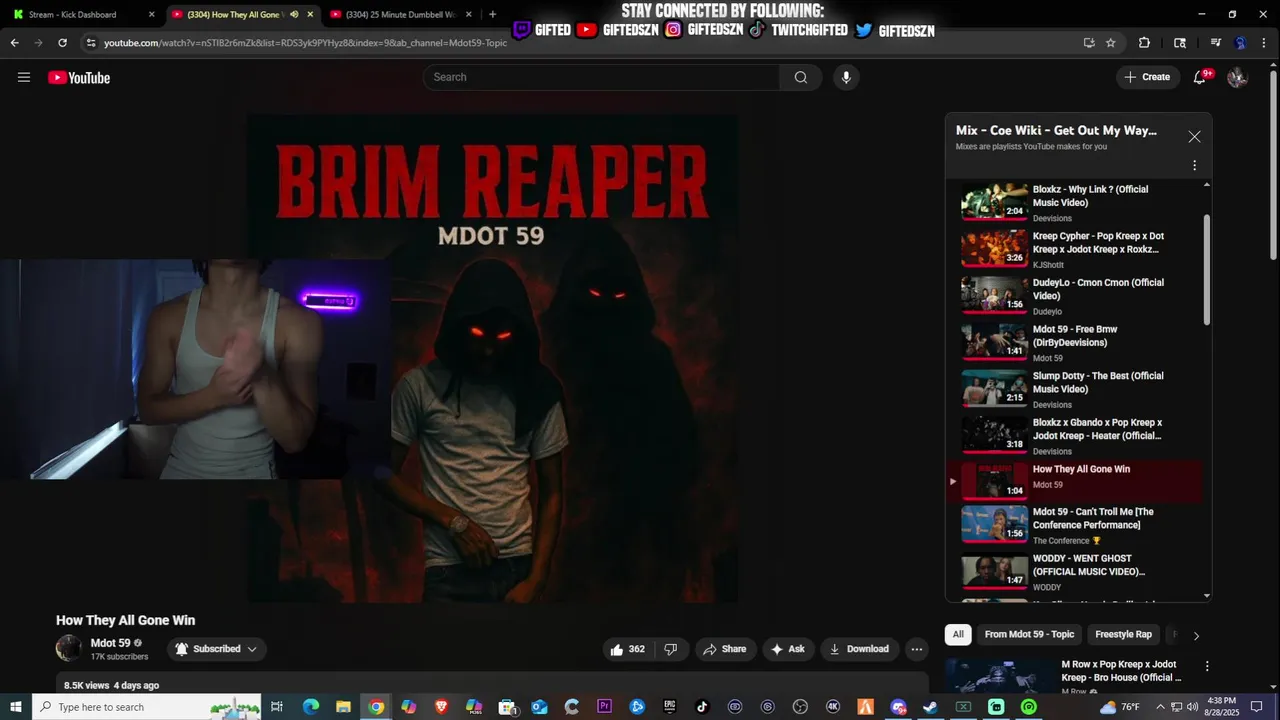Open Task View on taskbar
1280x720 pixels.
coord(277,707)
